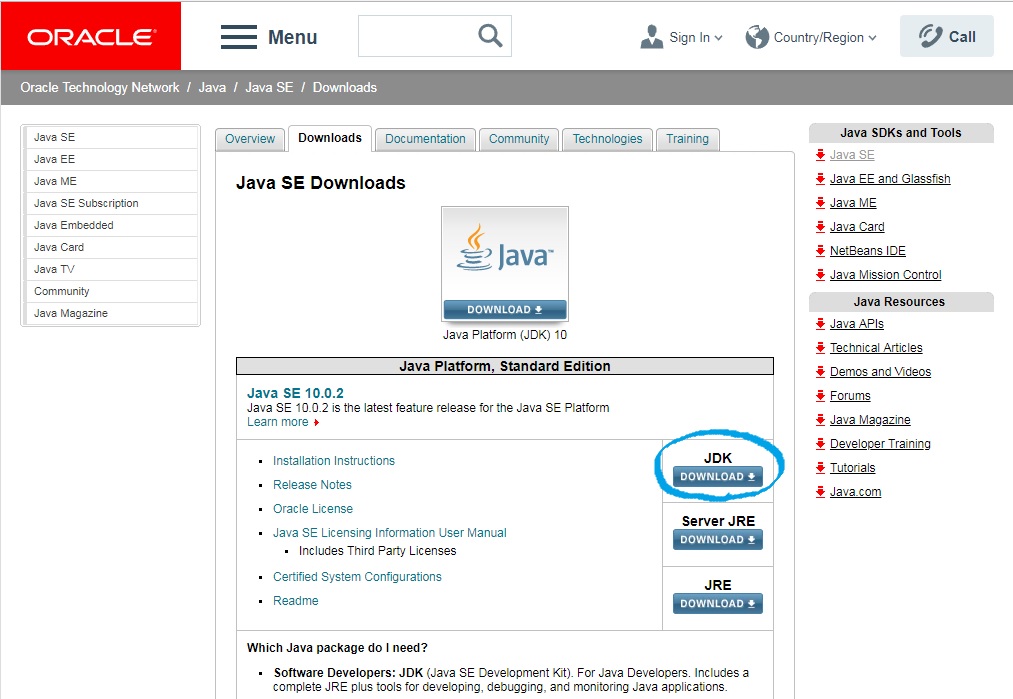The height and width of the screenshot is (699, 1013).
Task: Click the red arrow next to Learn more
Action: click(x=317, y=423)
